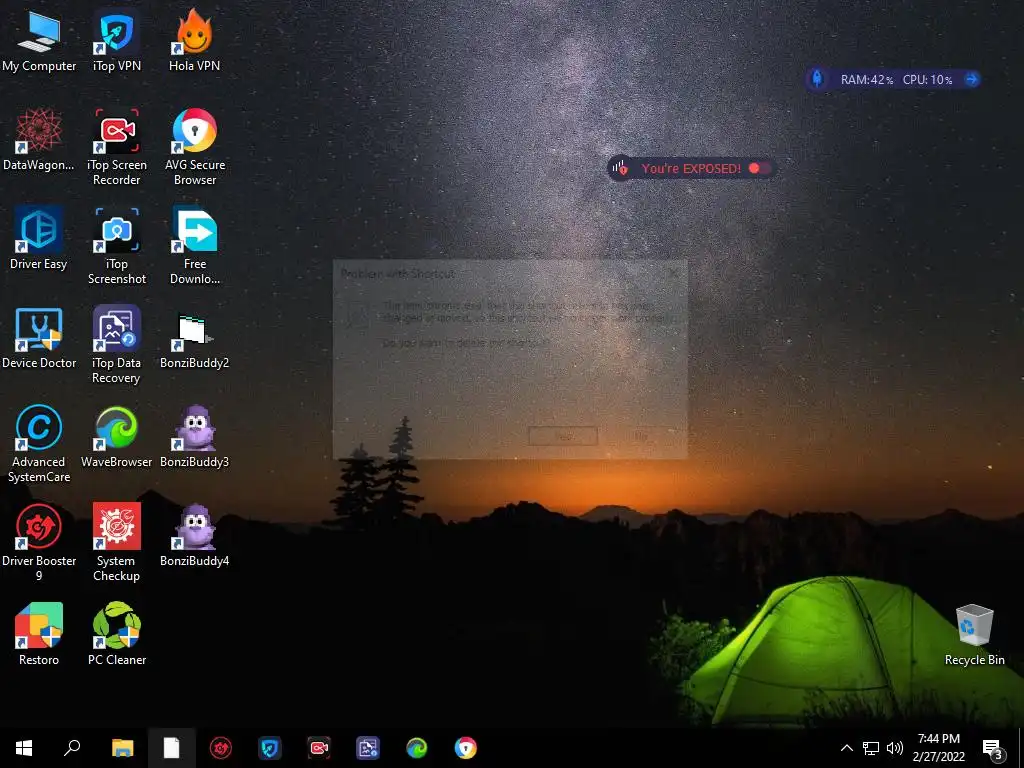The image size is (1024, 768).
Task: Open Advanced SystemCare on the desktop
Action: [39, 445]
